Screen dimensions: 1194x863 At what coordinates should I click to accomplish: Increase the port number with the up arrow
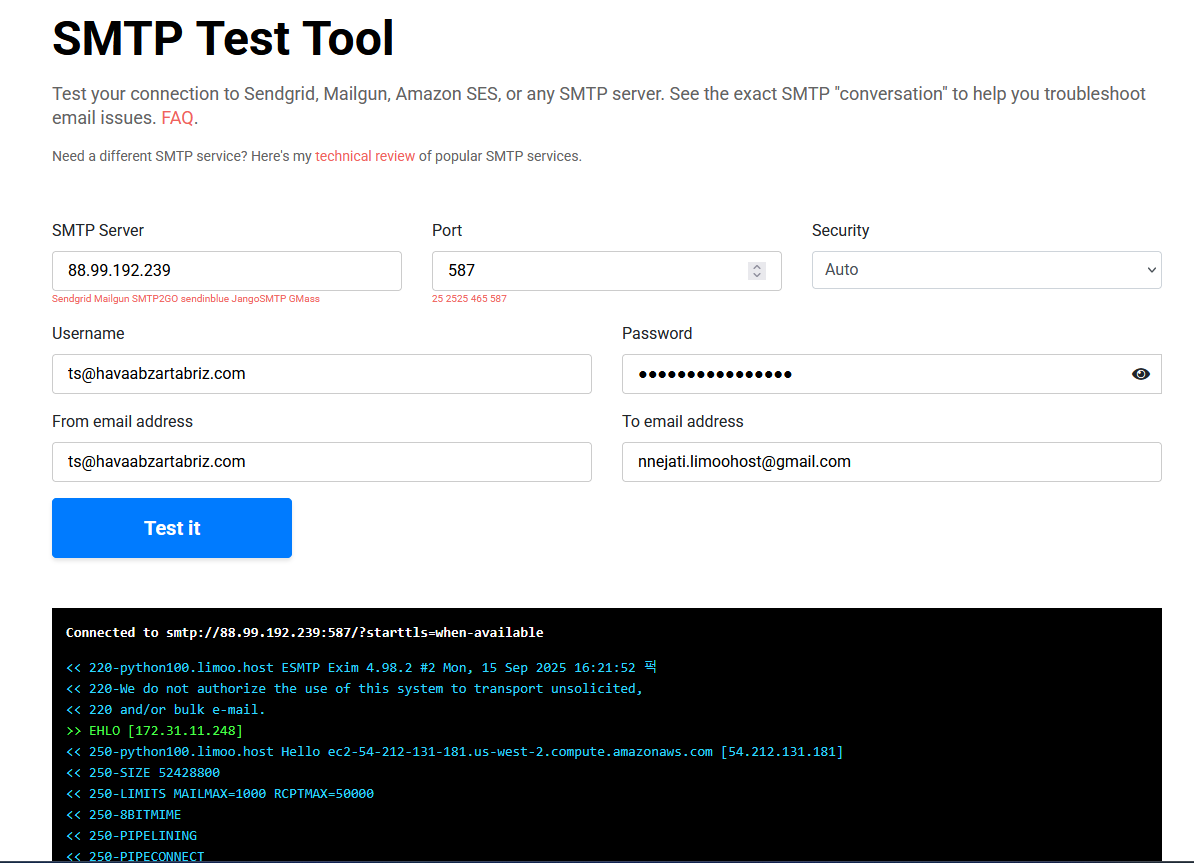point(756,266)
